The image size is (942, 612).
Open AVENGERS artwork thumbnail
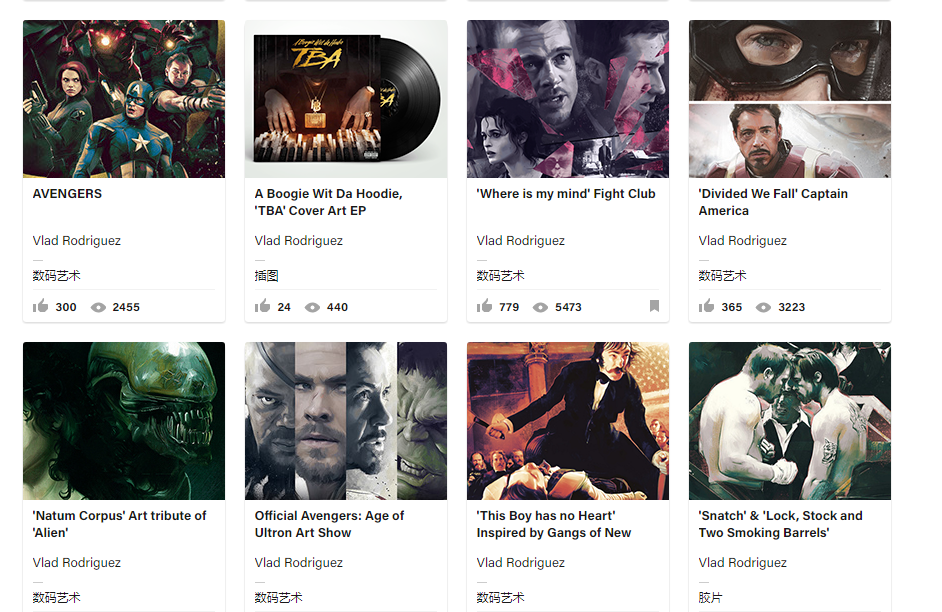point(124,99)
